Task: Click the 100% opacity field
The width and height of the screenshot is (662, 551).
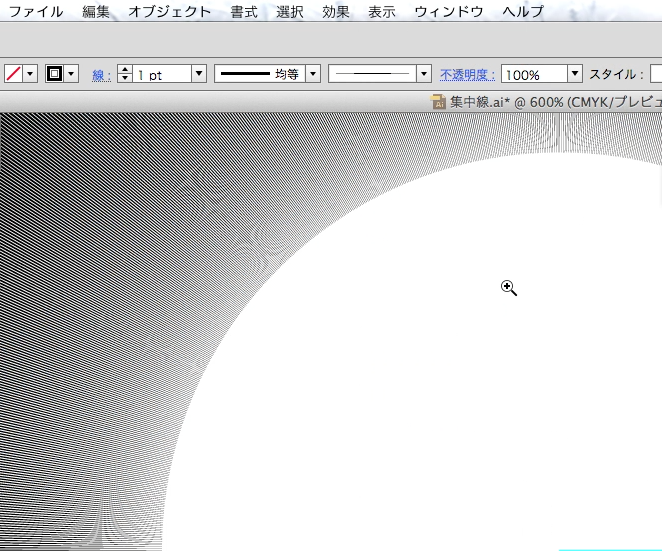Action: pos(534,74)
